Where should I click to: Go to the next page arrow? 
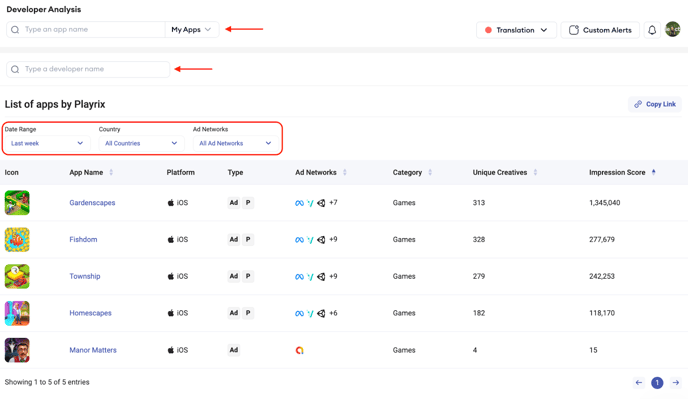(x=676, y=383)
